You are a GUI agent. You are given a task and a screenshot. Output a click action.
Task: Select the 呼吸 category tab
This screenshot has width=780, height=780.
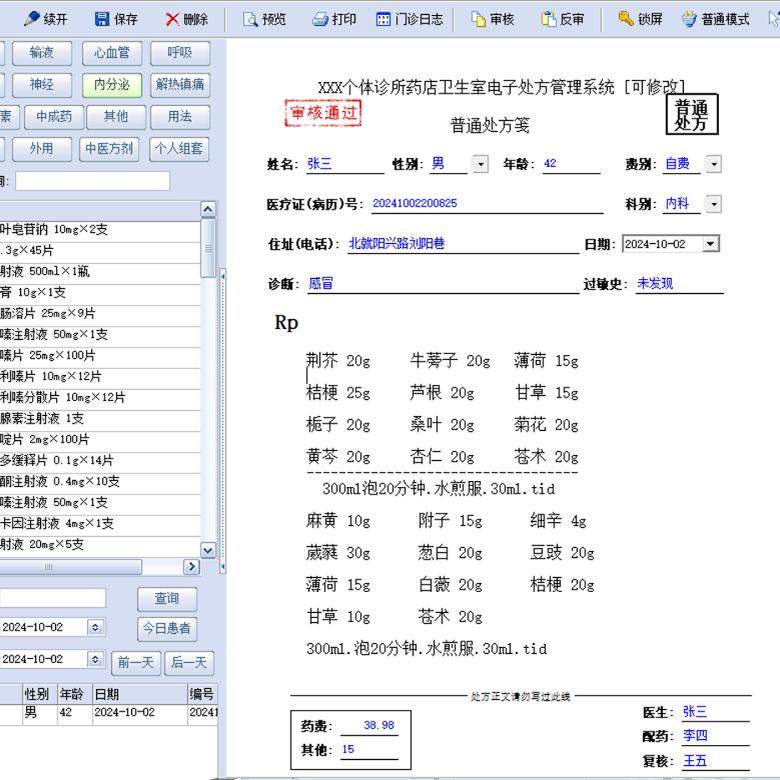point(180,53)
